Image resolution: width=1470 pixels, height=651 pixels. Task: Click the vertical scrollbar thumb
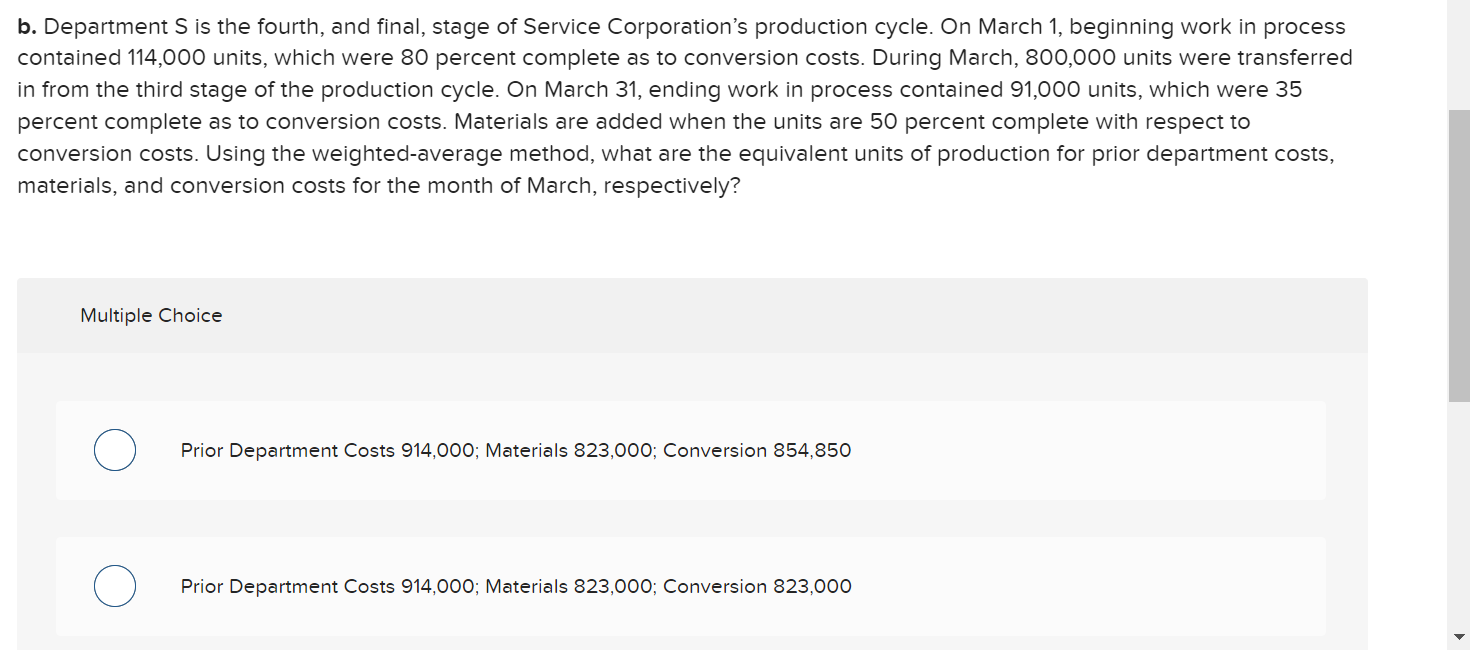click(1459, 255)
